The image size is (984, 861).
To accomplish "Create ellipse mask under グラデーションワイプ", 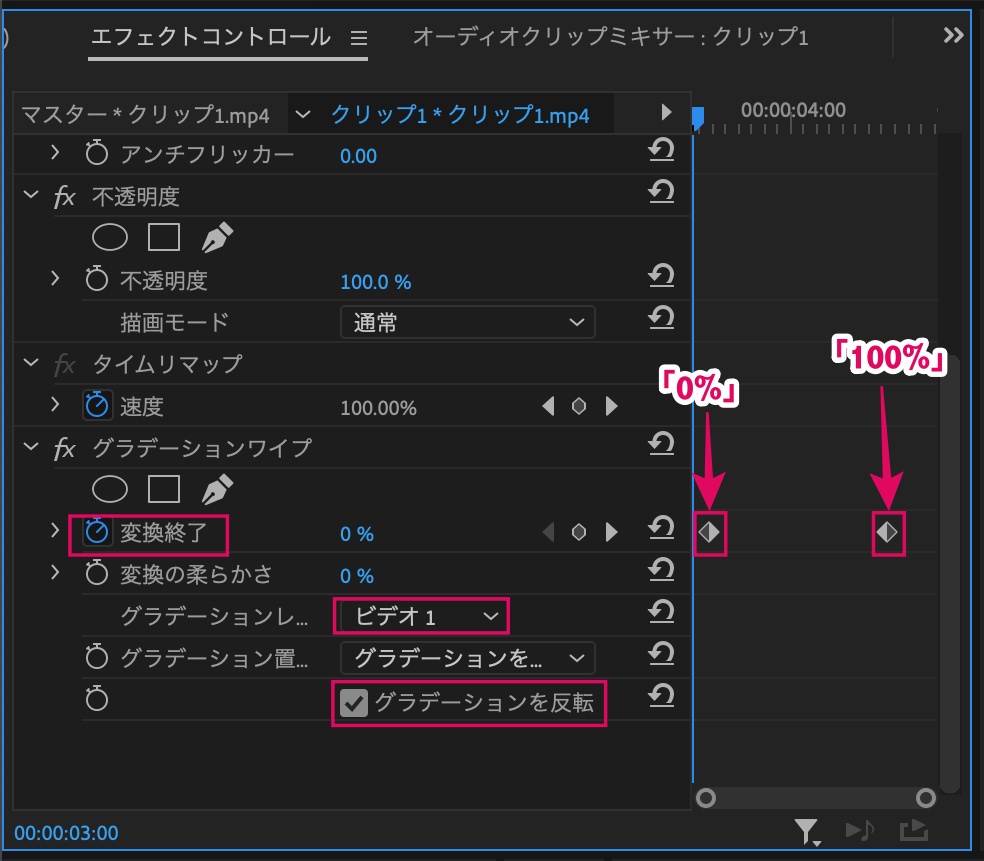I will coord(110,489).
